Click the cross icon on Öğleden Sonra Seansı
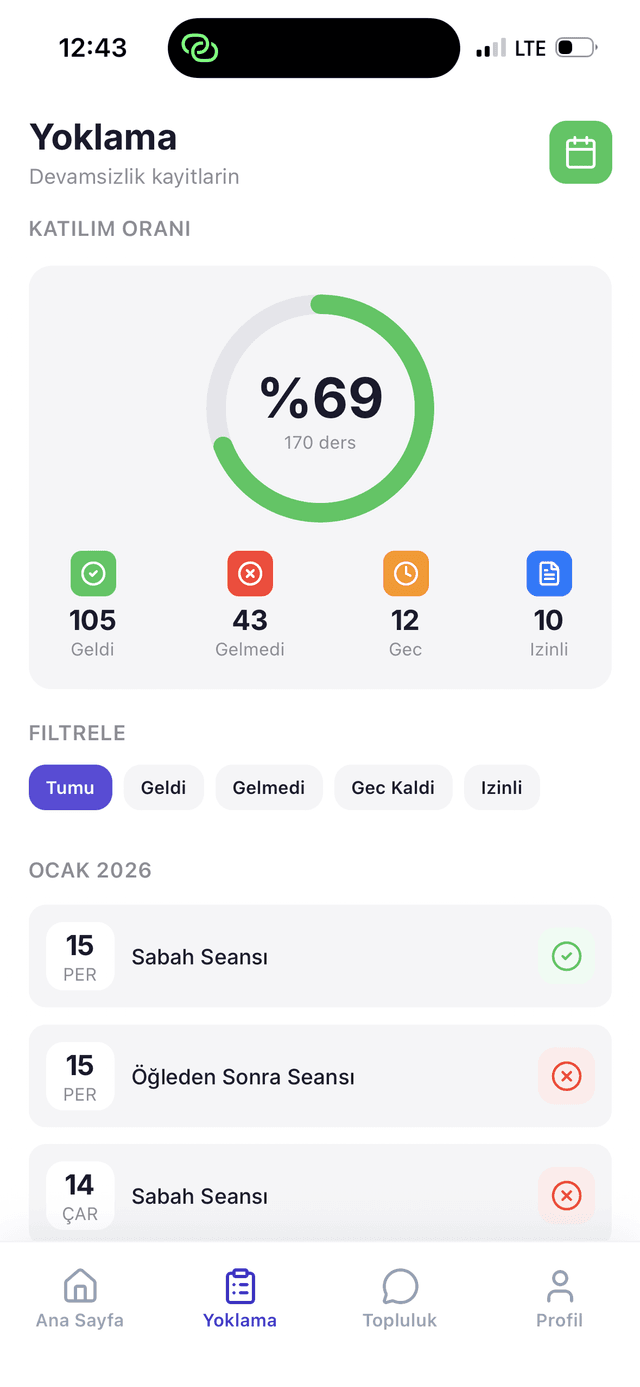The height and width of the screenshot is (1387, 640). point(566,1076)
